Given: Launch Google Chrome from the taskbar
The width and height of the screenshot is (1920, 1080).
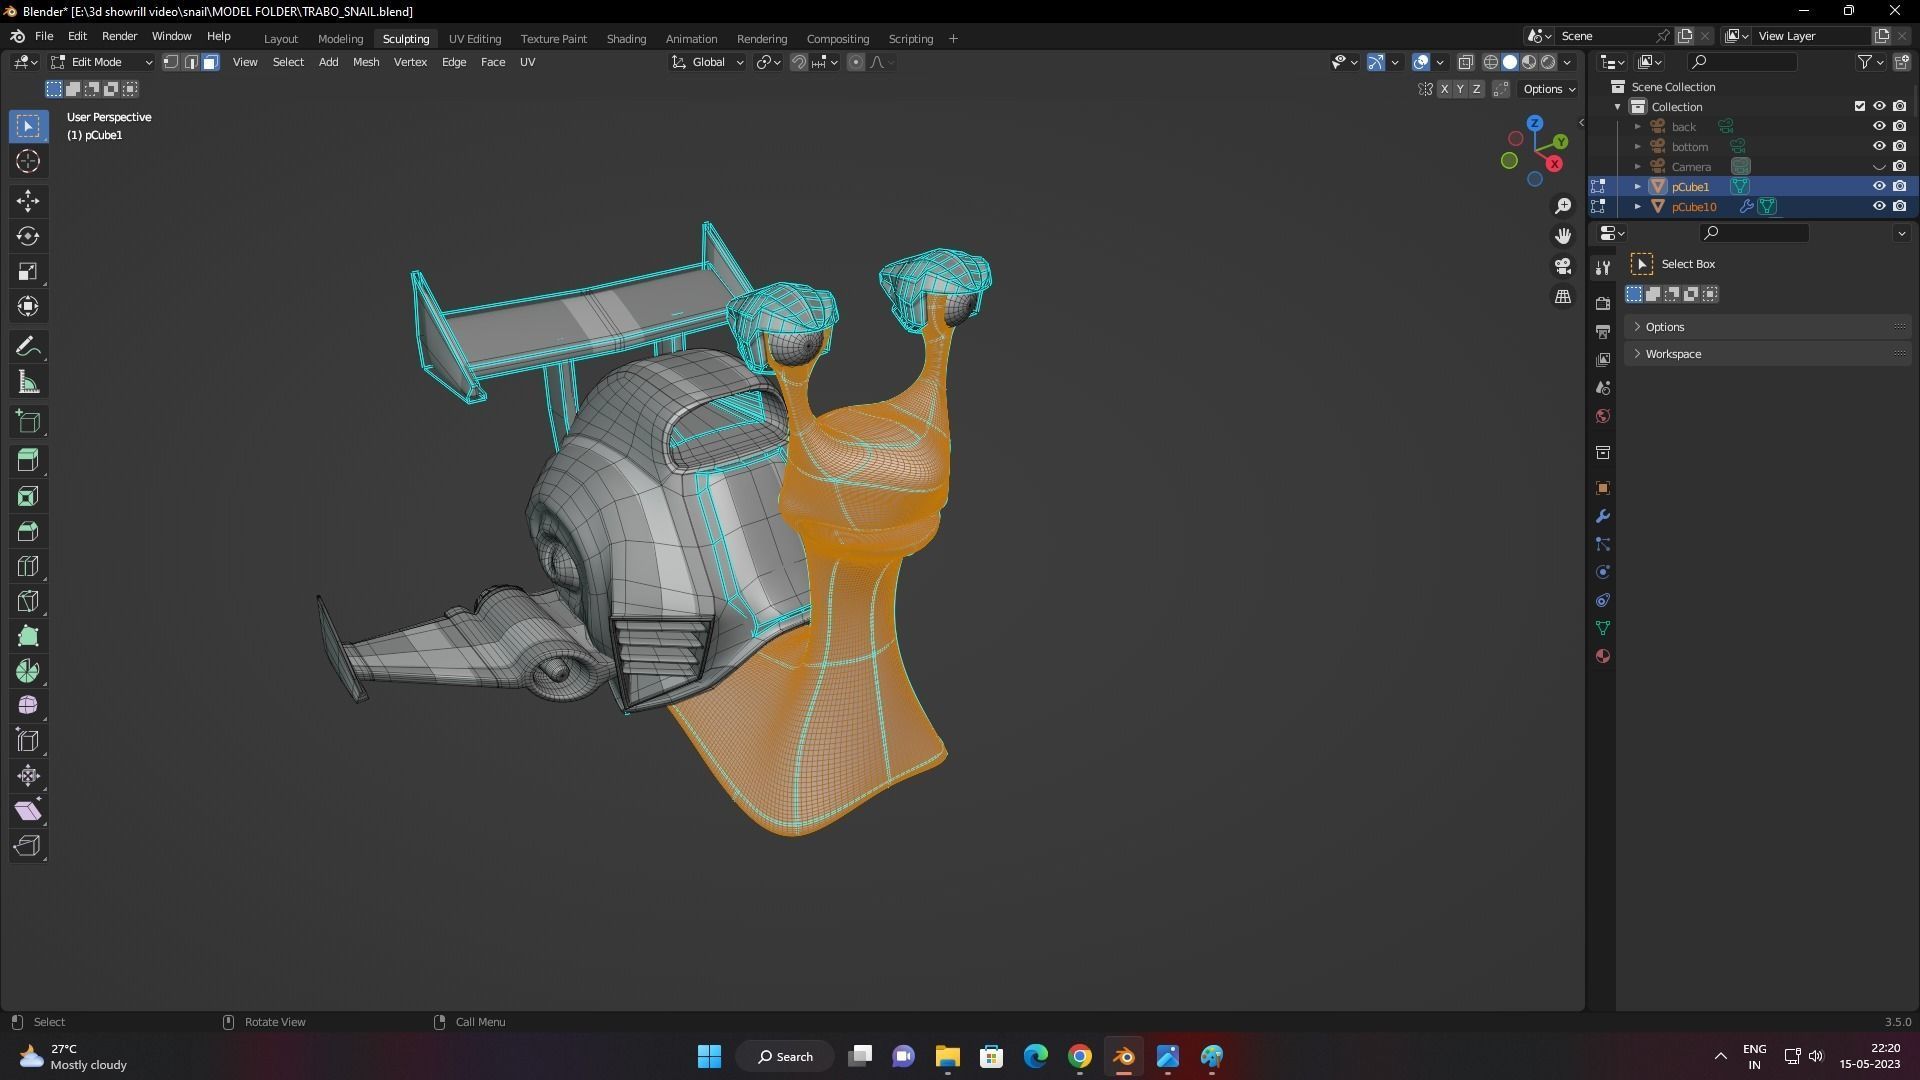Looking at the screenshot, I should [x=1079, y=1056].
